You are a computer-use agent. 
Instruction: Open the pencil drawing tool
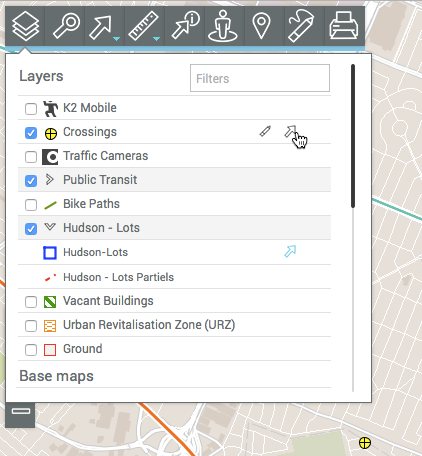[x=301, y=26]
